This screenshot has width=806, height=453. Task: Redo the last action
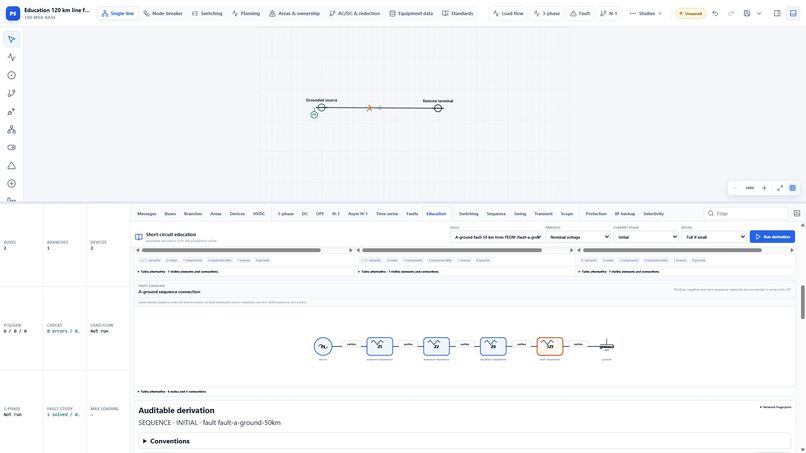(x=731, y=13)
